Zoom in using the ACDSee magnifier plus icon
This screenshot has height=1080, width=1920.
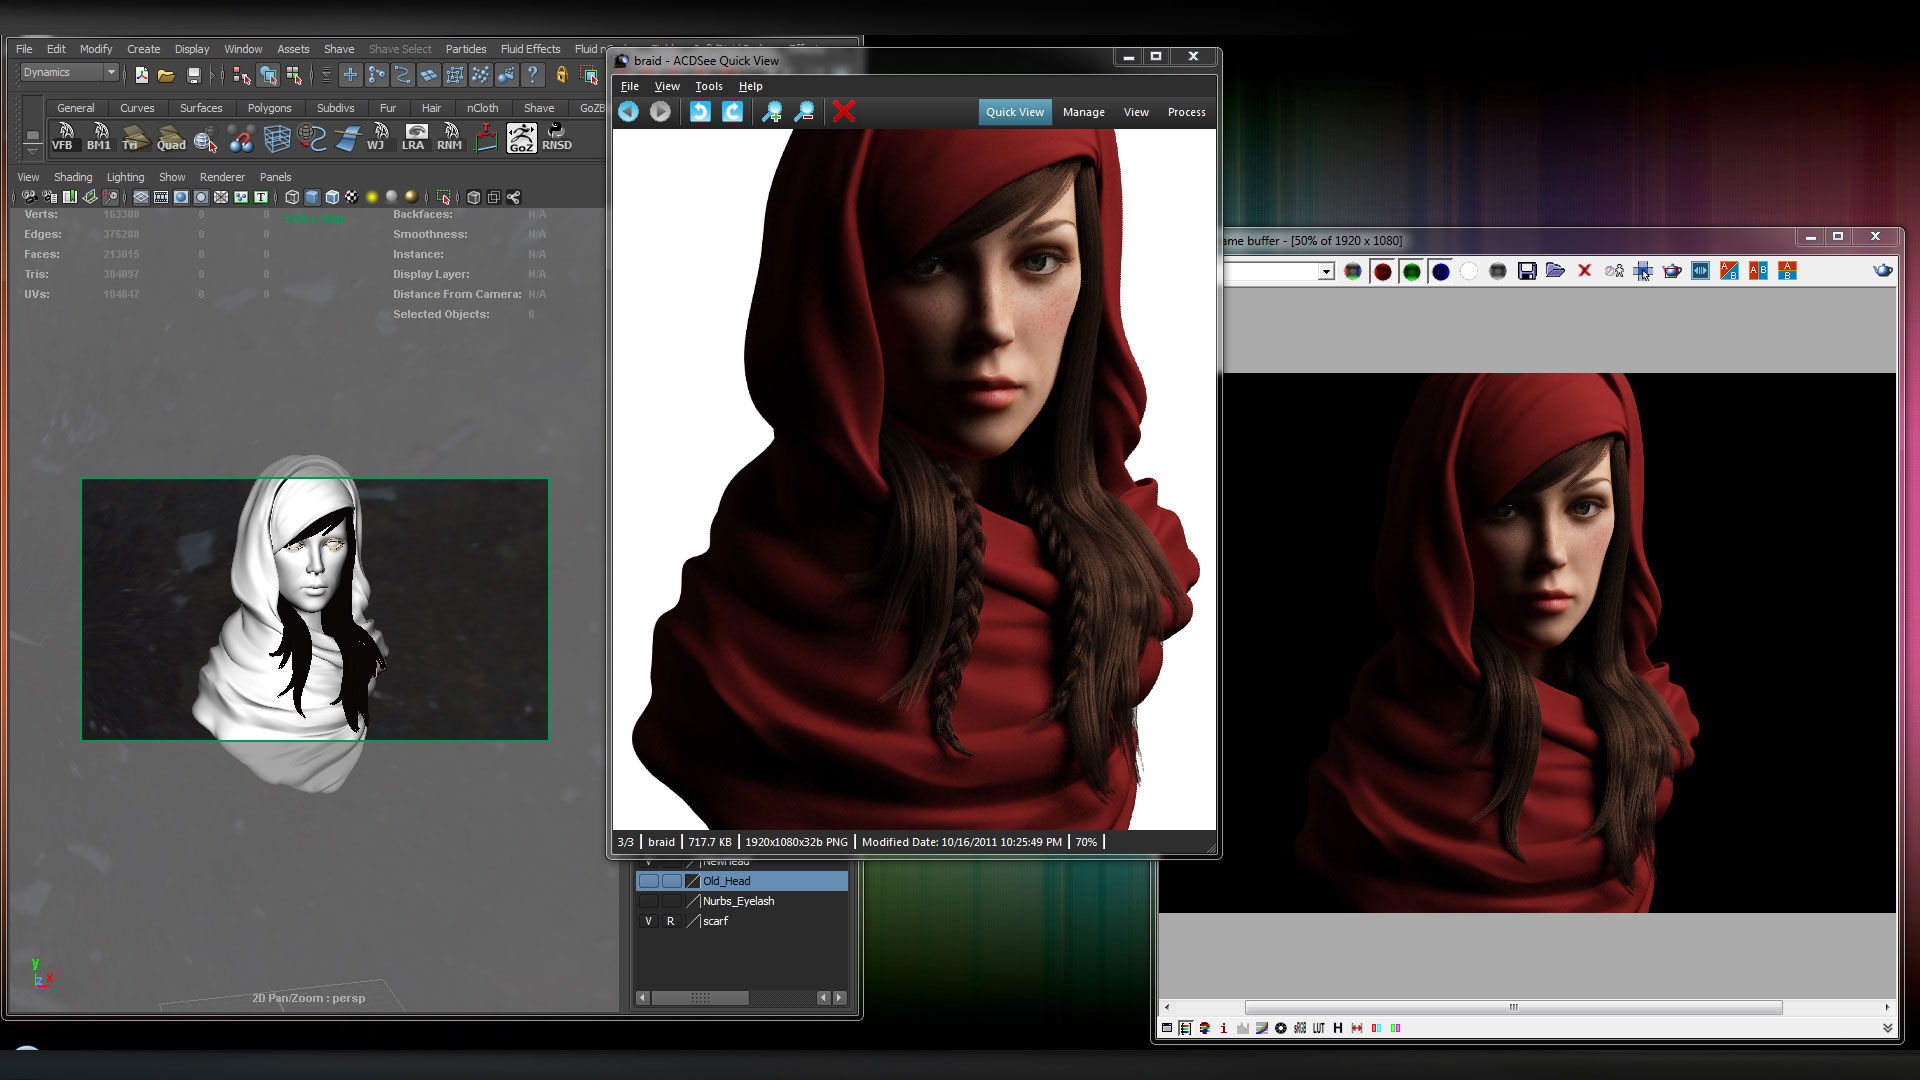[772, 112]
